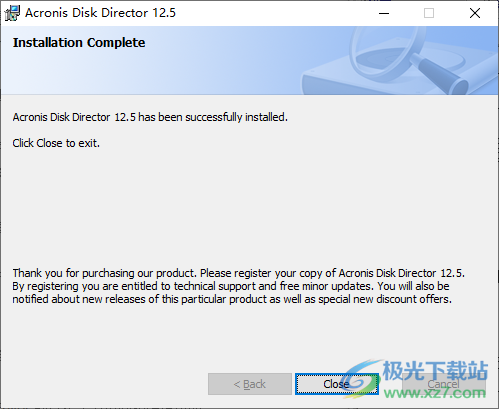Click 'Thank you for purchasing our product' paragraph

pos(238,286)
